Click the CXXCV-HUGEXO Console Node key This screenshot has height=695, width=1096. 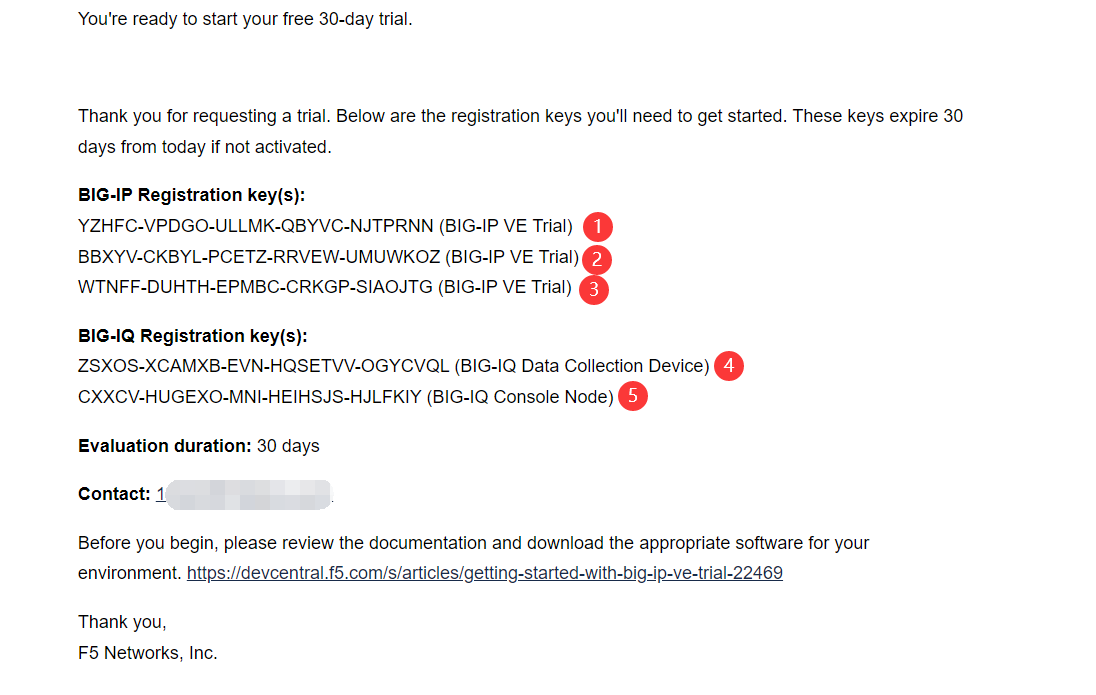coord(250,397)
